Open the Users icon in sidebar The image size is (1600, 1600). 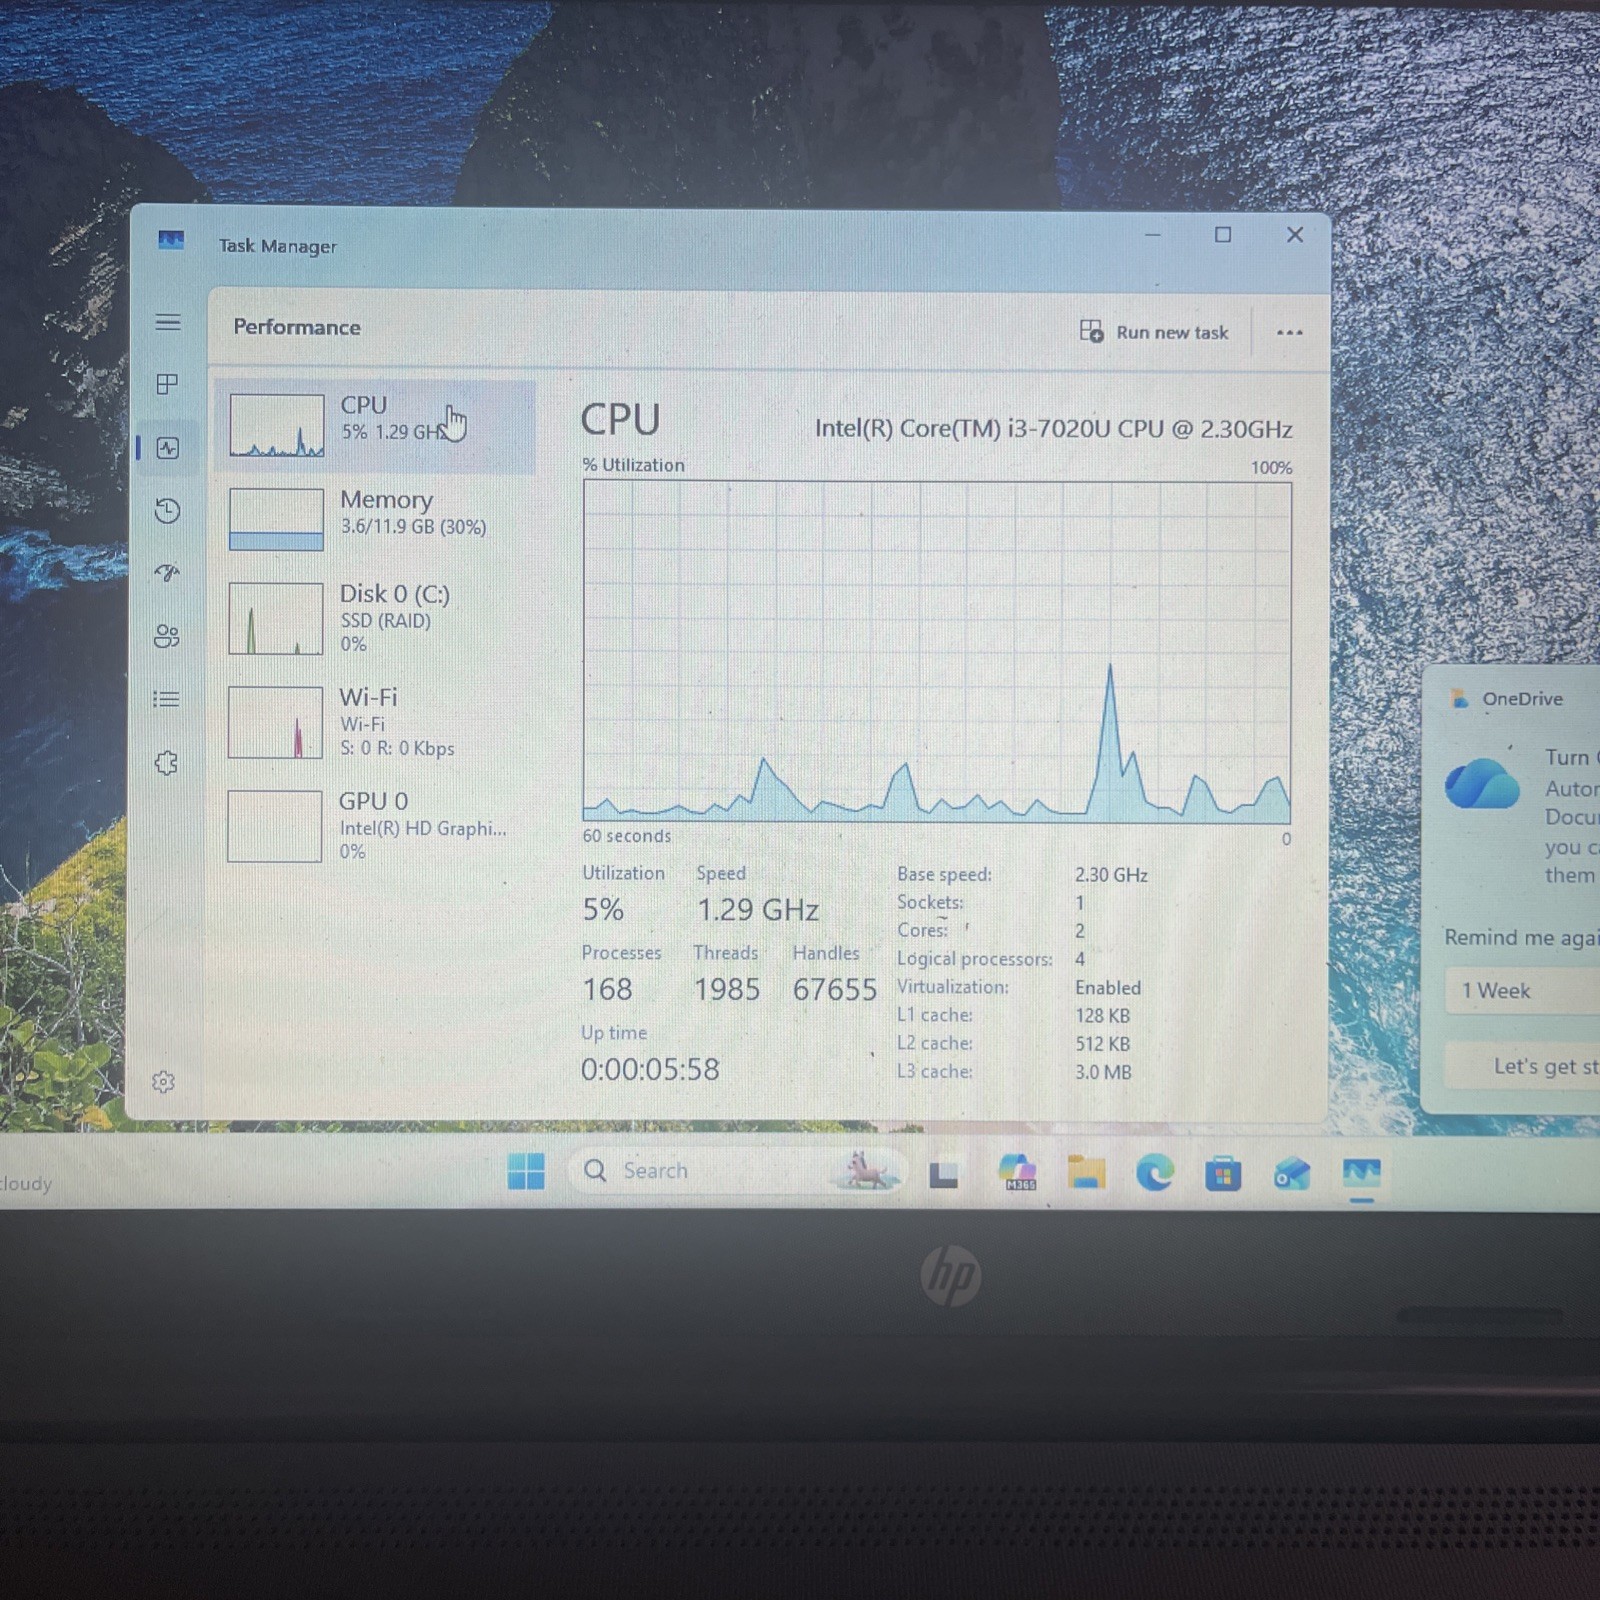point(167,636)
